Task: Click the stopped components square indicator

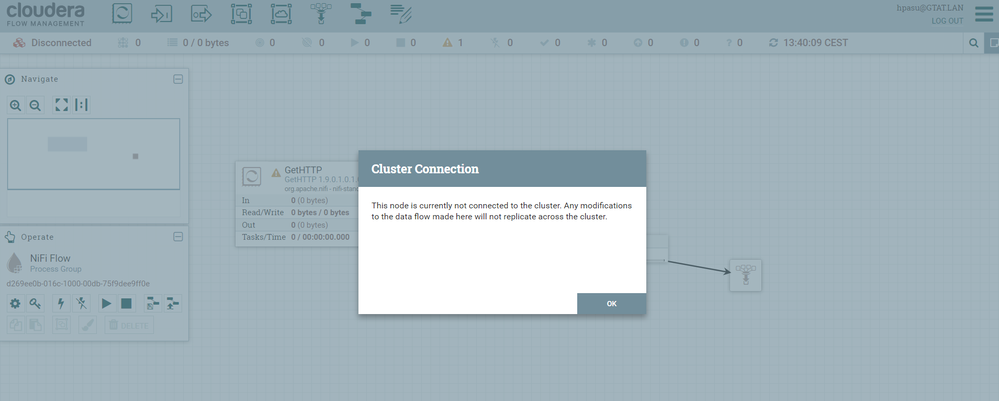Action: pyautogui.click(x=406, y=43)
